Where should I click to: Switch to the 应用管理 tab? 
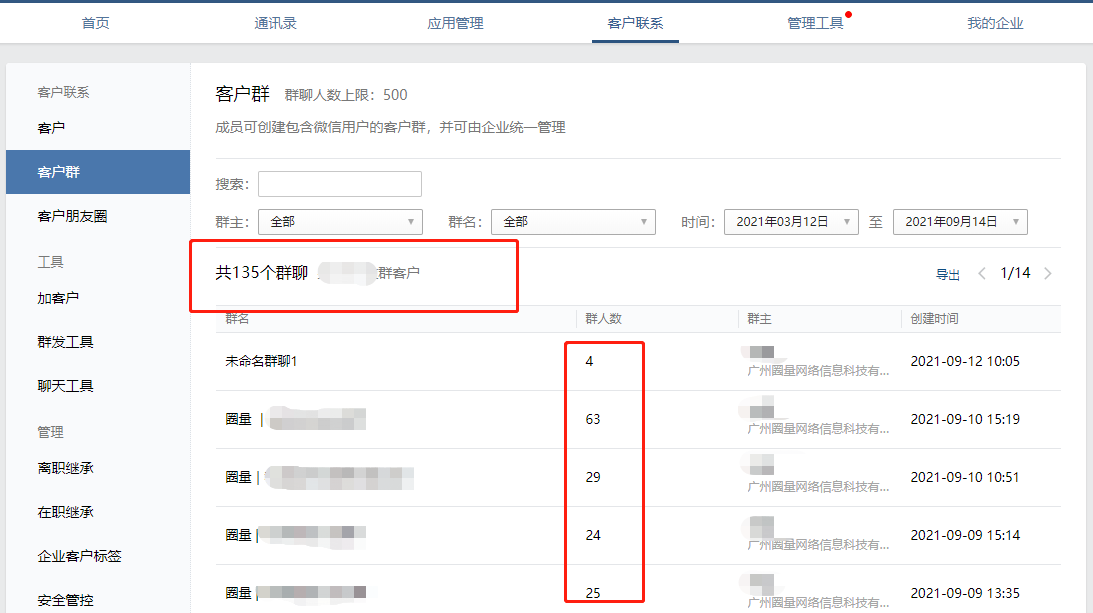click(x=455, y=22)
